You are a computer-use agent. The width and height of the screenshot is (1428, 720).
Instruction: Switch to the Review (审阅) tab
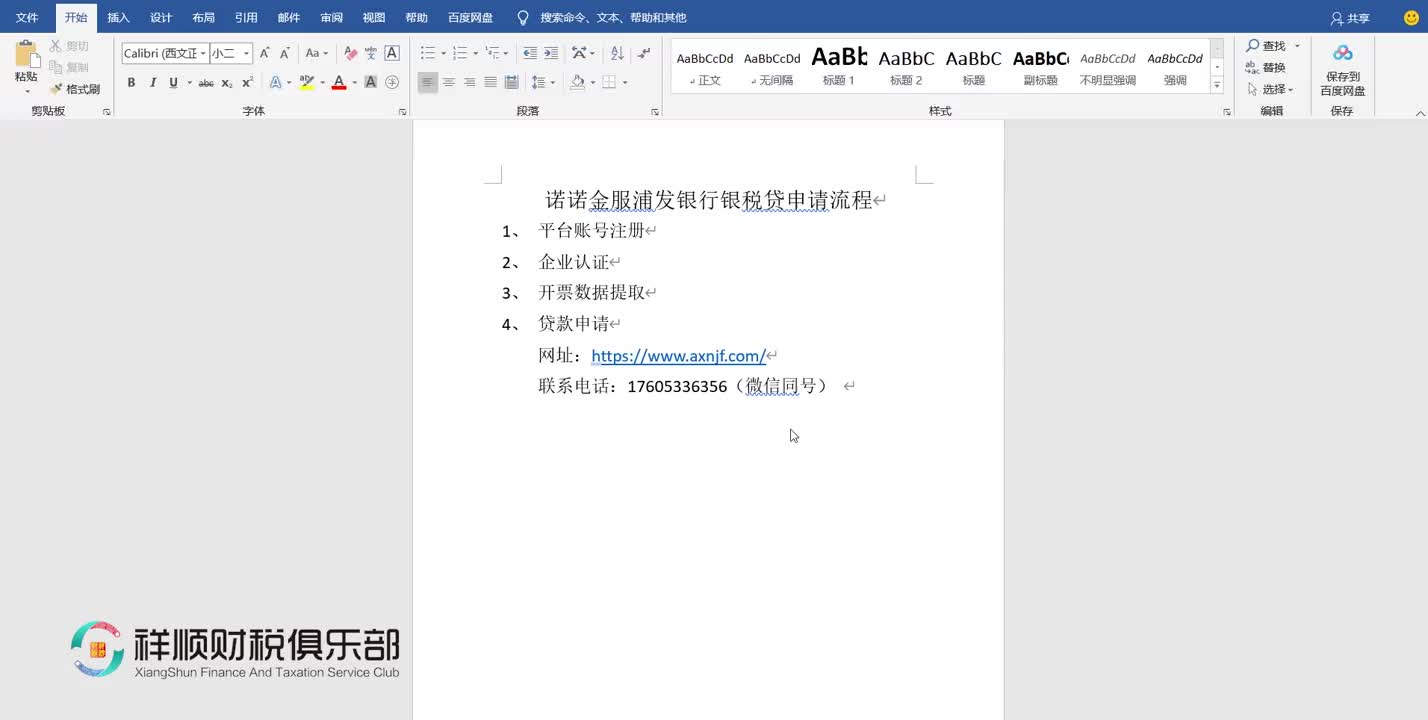[x=331, y=18]
